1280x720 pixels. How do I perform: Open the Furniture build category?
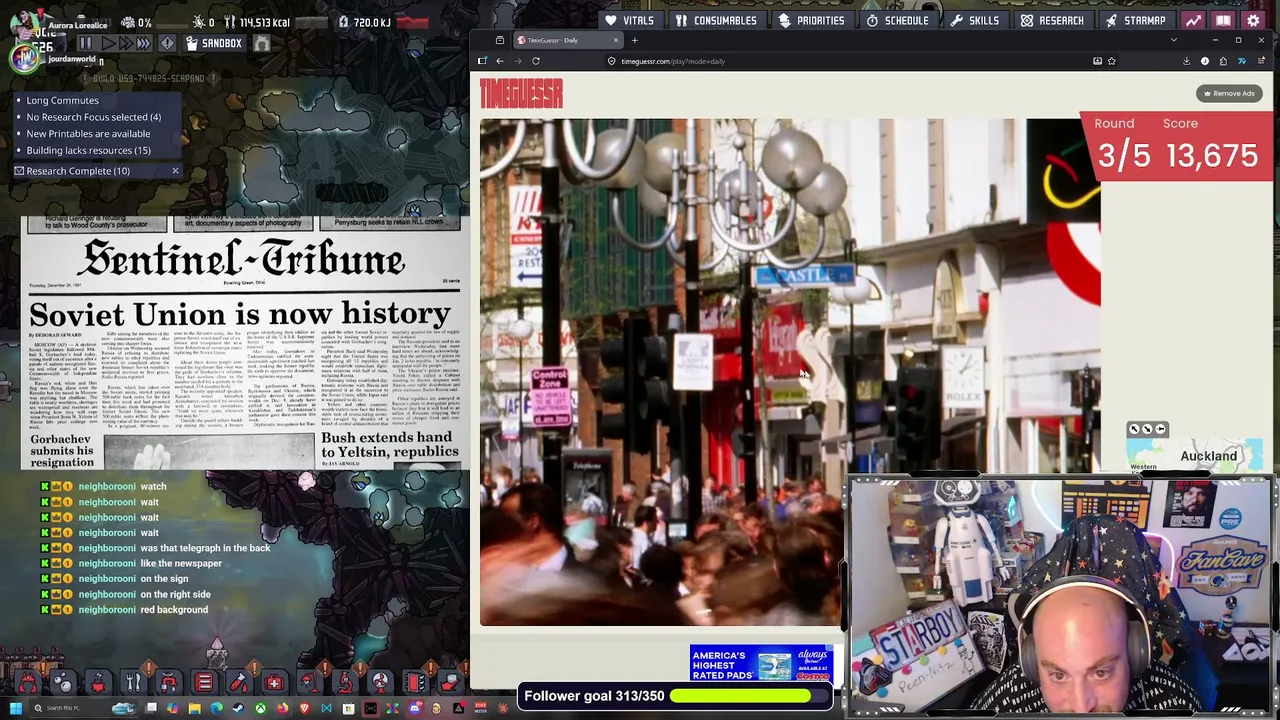pyautogui.click(x=309, y=683)
